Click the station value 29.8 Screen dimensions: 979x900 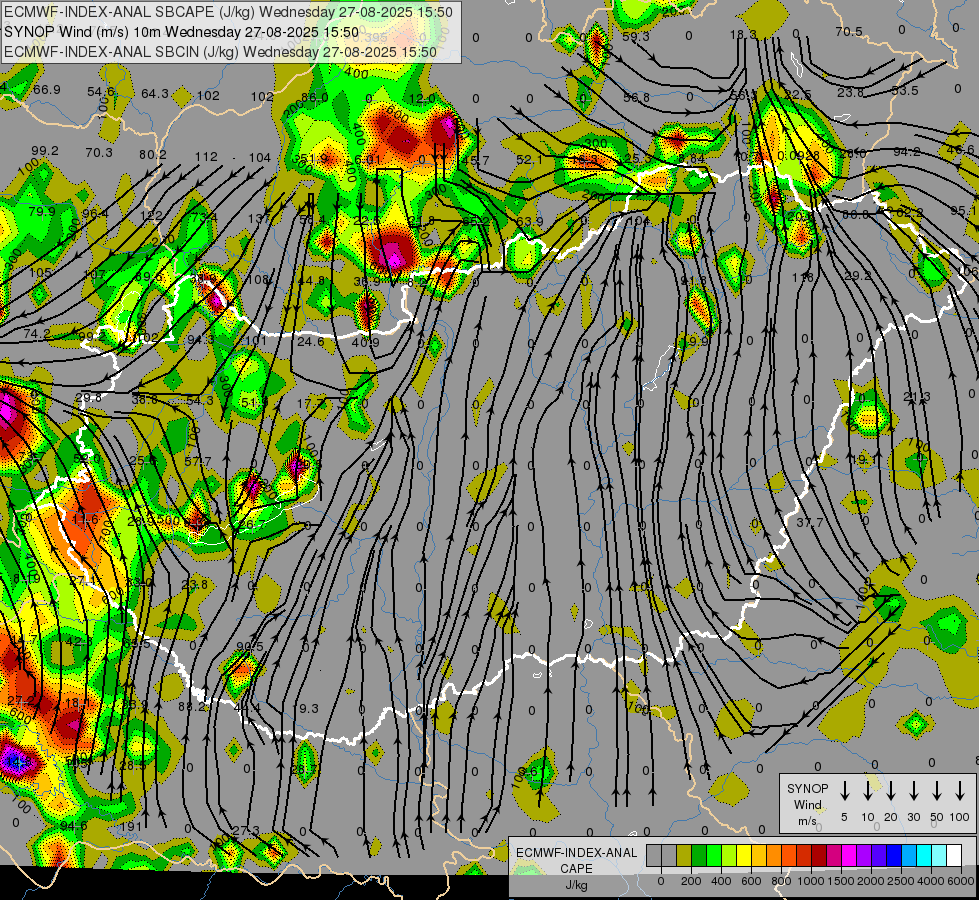(x=88, y=398)
